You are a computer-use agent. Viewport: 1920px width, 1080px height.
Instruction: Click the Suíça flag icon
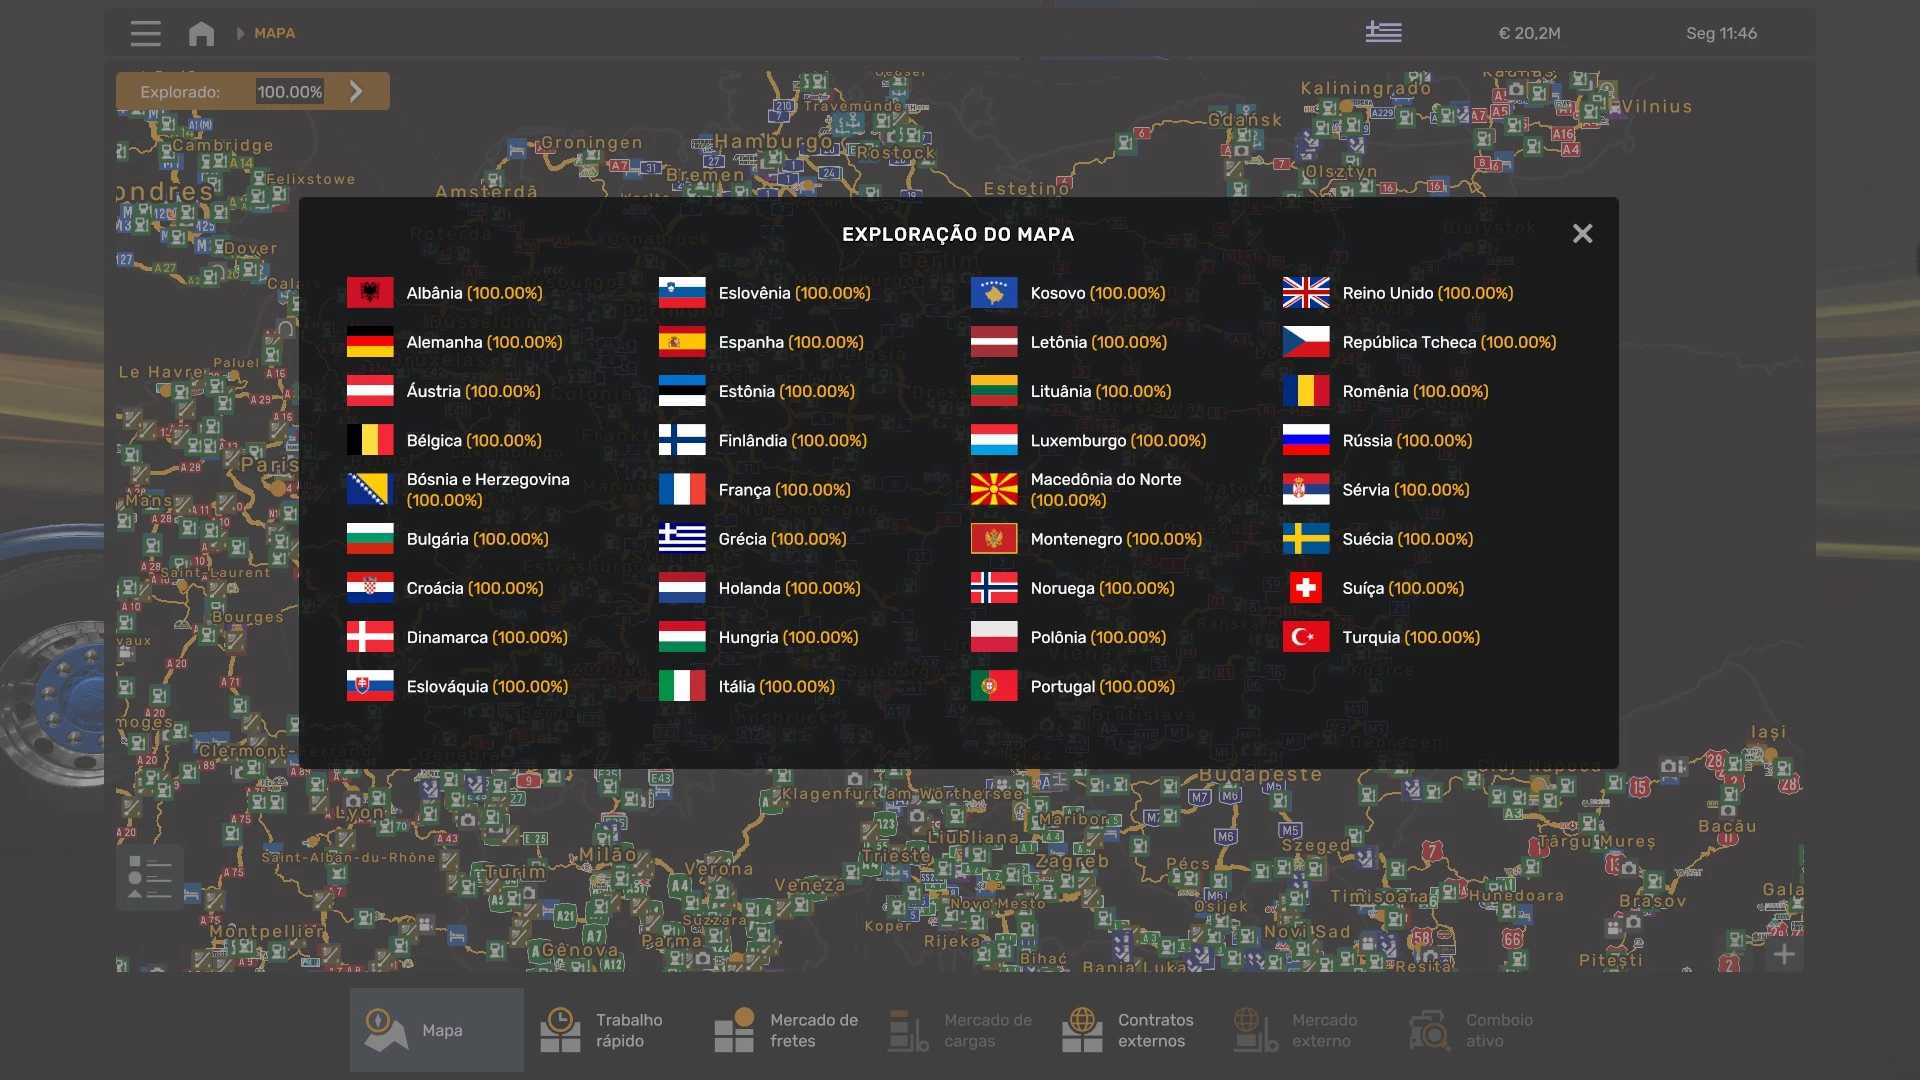[x=1306, y=588]
